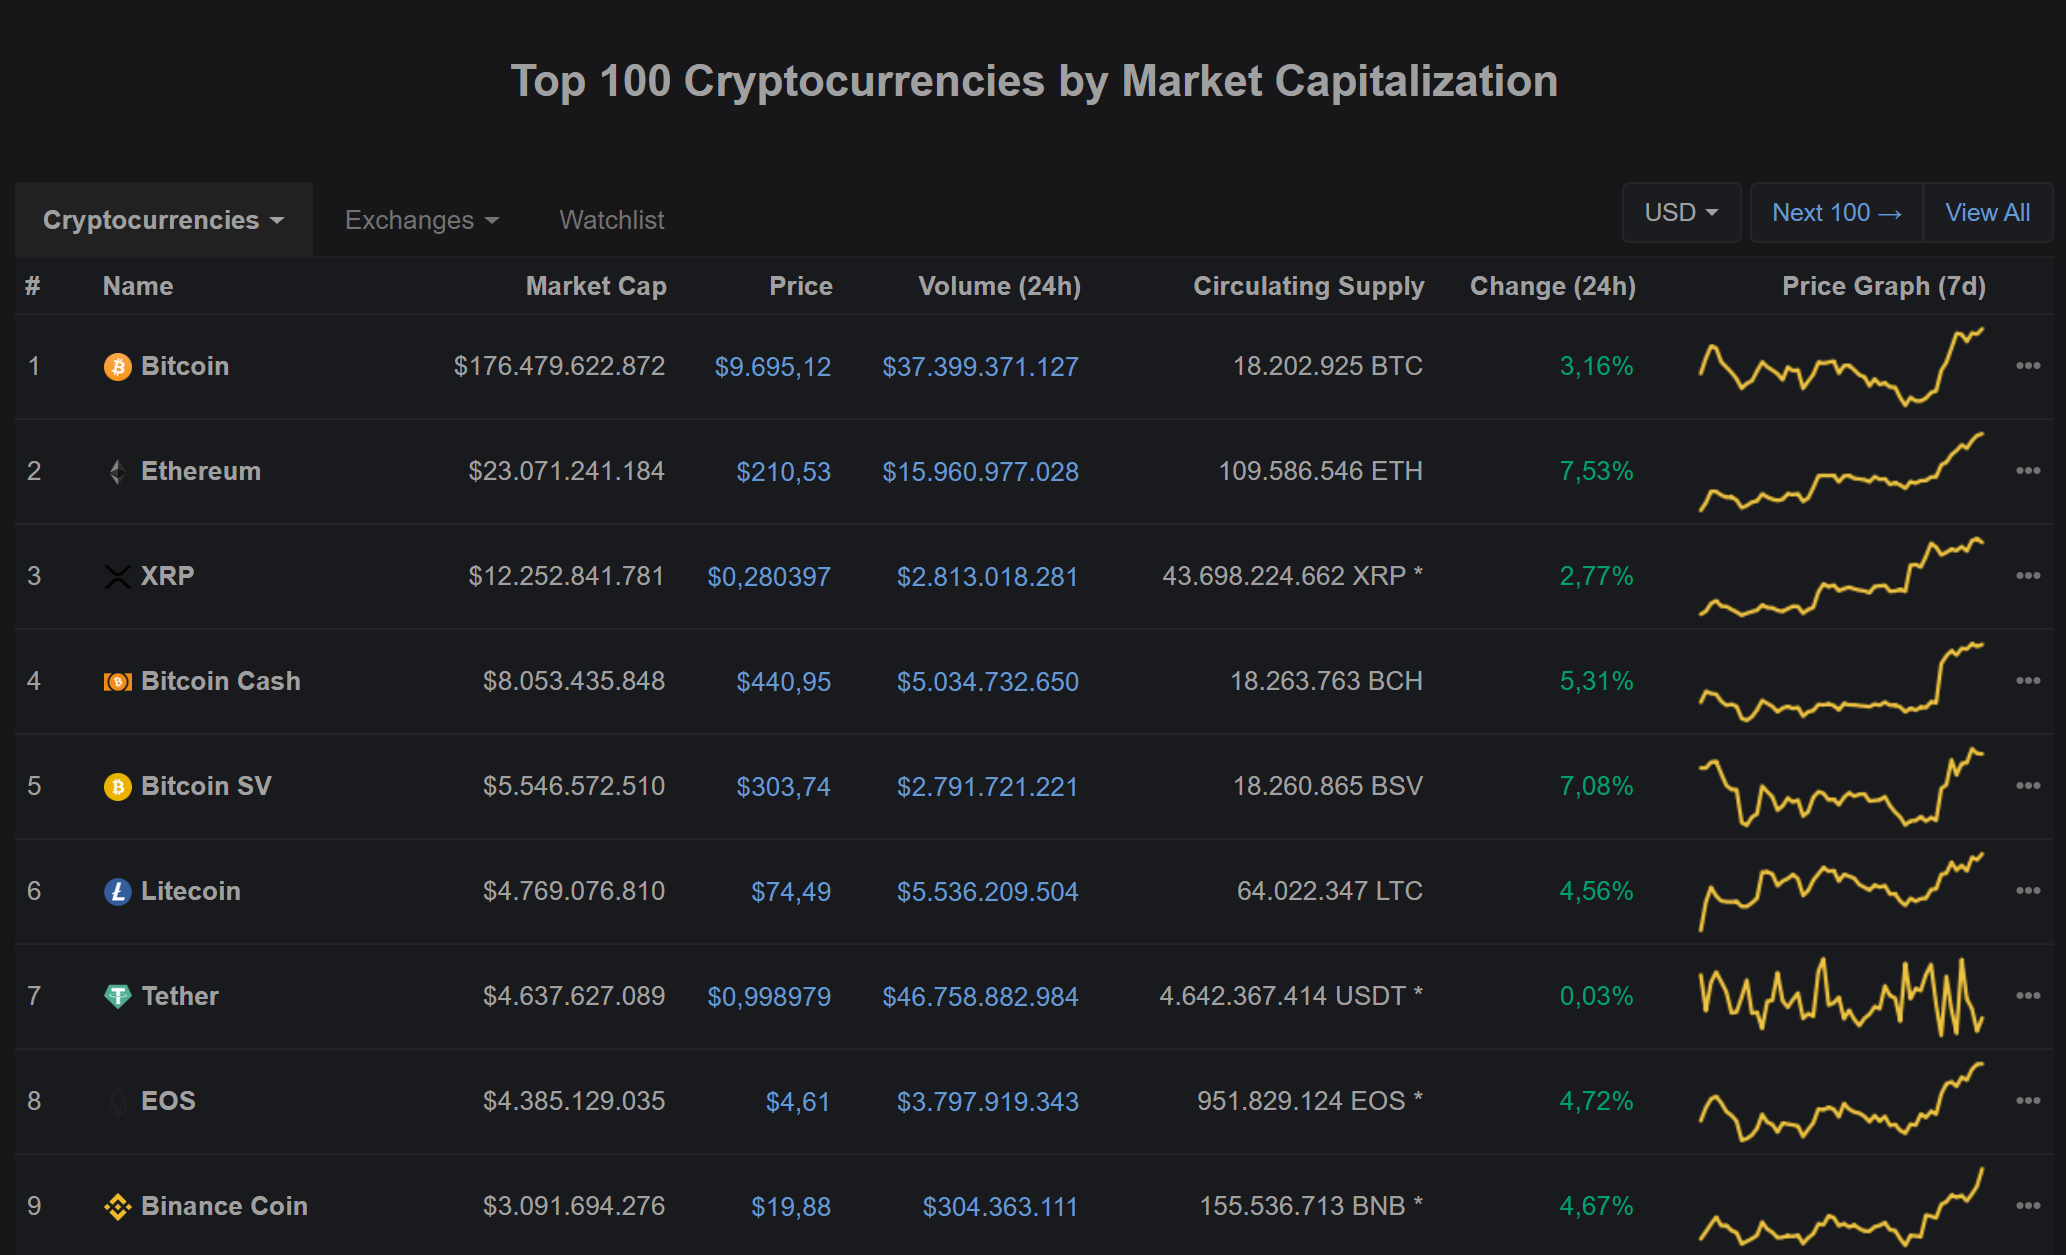The width and height of the screenshot is (2066, 1255).
Task: Click the Bitcoin coin logo icon
Action: coord(117,367)
